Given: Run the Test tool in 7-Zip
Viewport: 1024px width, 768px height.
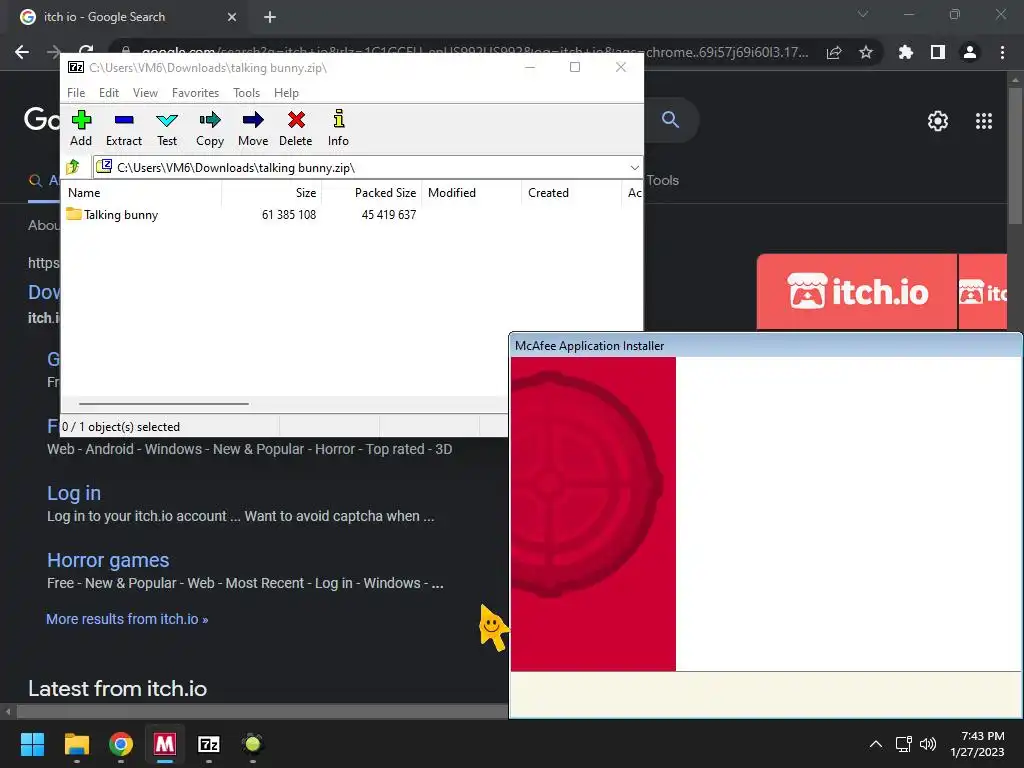Looking at the screenshot, I should click(x=167, y=129).
